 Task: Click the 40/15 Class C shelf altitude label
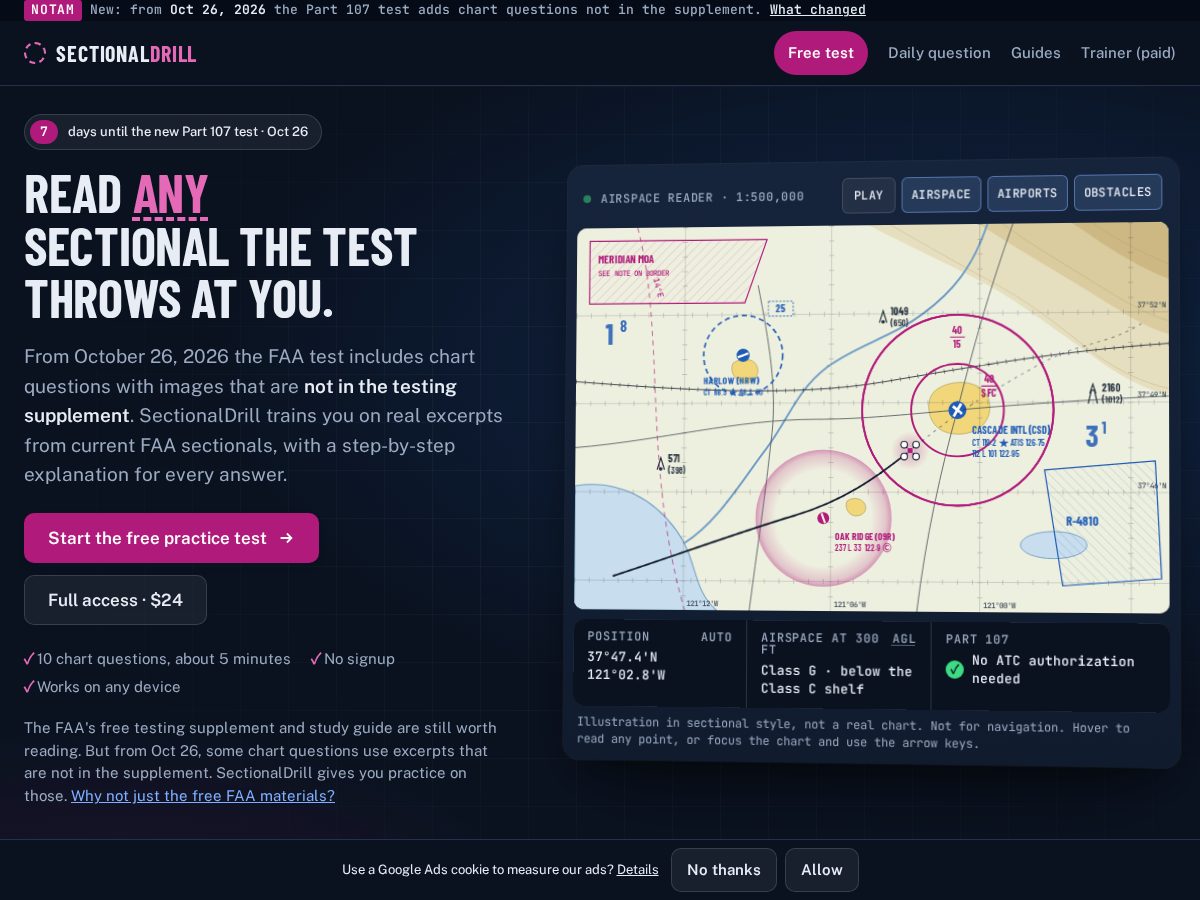pos(957,337)
